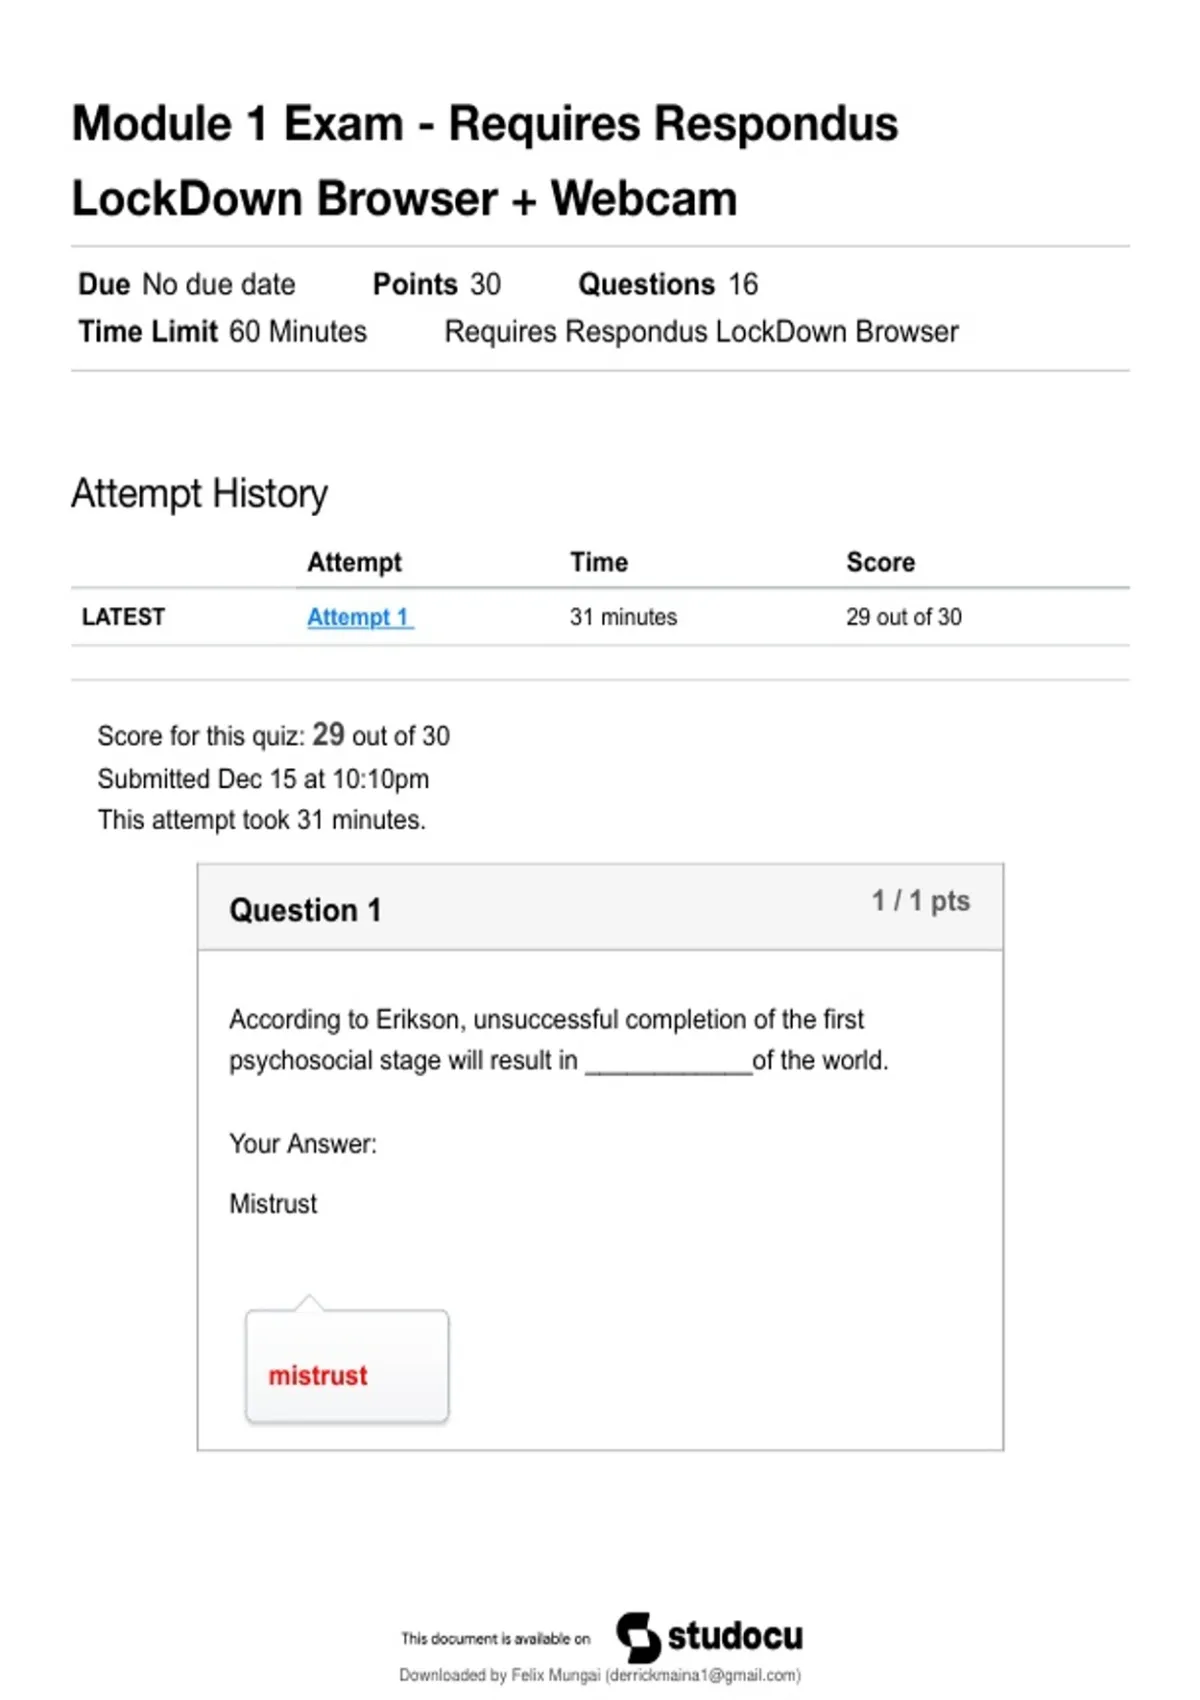Click the Downloaded by Felix Mungai line
This screenshot has width=1200, height=1700.
pyautogui.click(x=600, y=1675)
